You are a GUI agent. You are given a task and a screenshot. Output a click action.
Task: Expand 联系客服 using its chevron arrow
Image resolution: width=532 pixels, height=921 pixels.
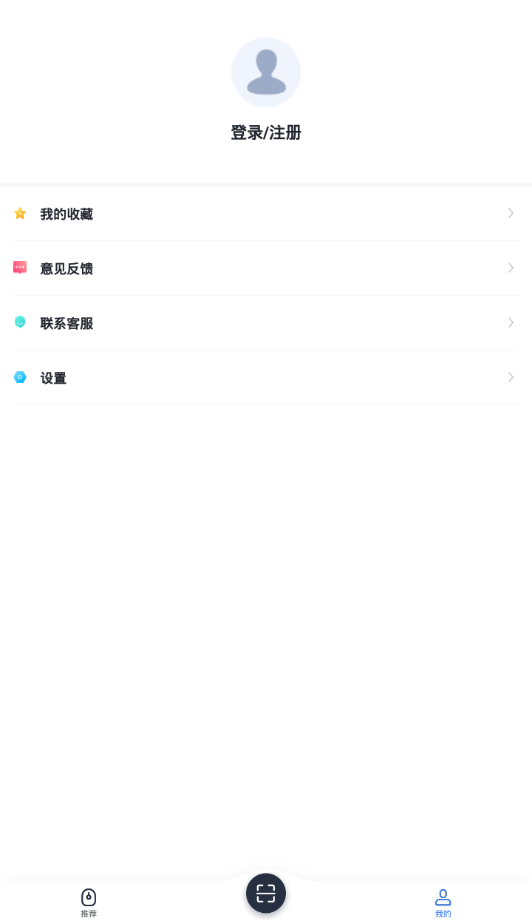[x=511, y=322]
